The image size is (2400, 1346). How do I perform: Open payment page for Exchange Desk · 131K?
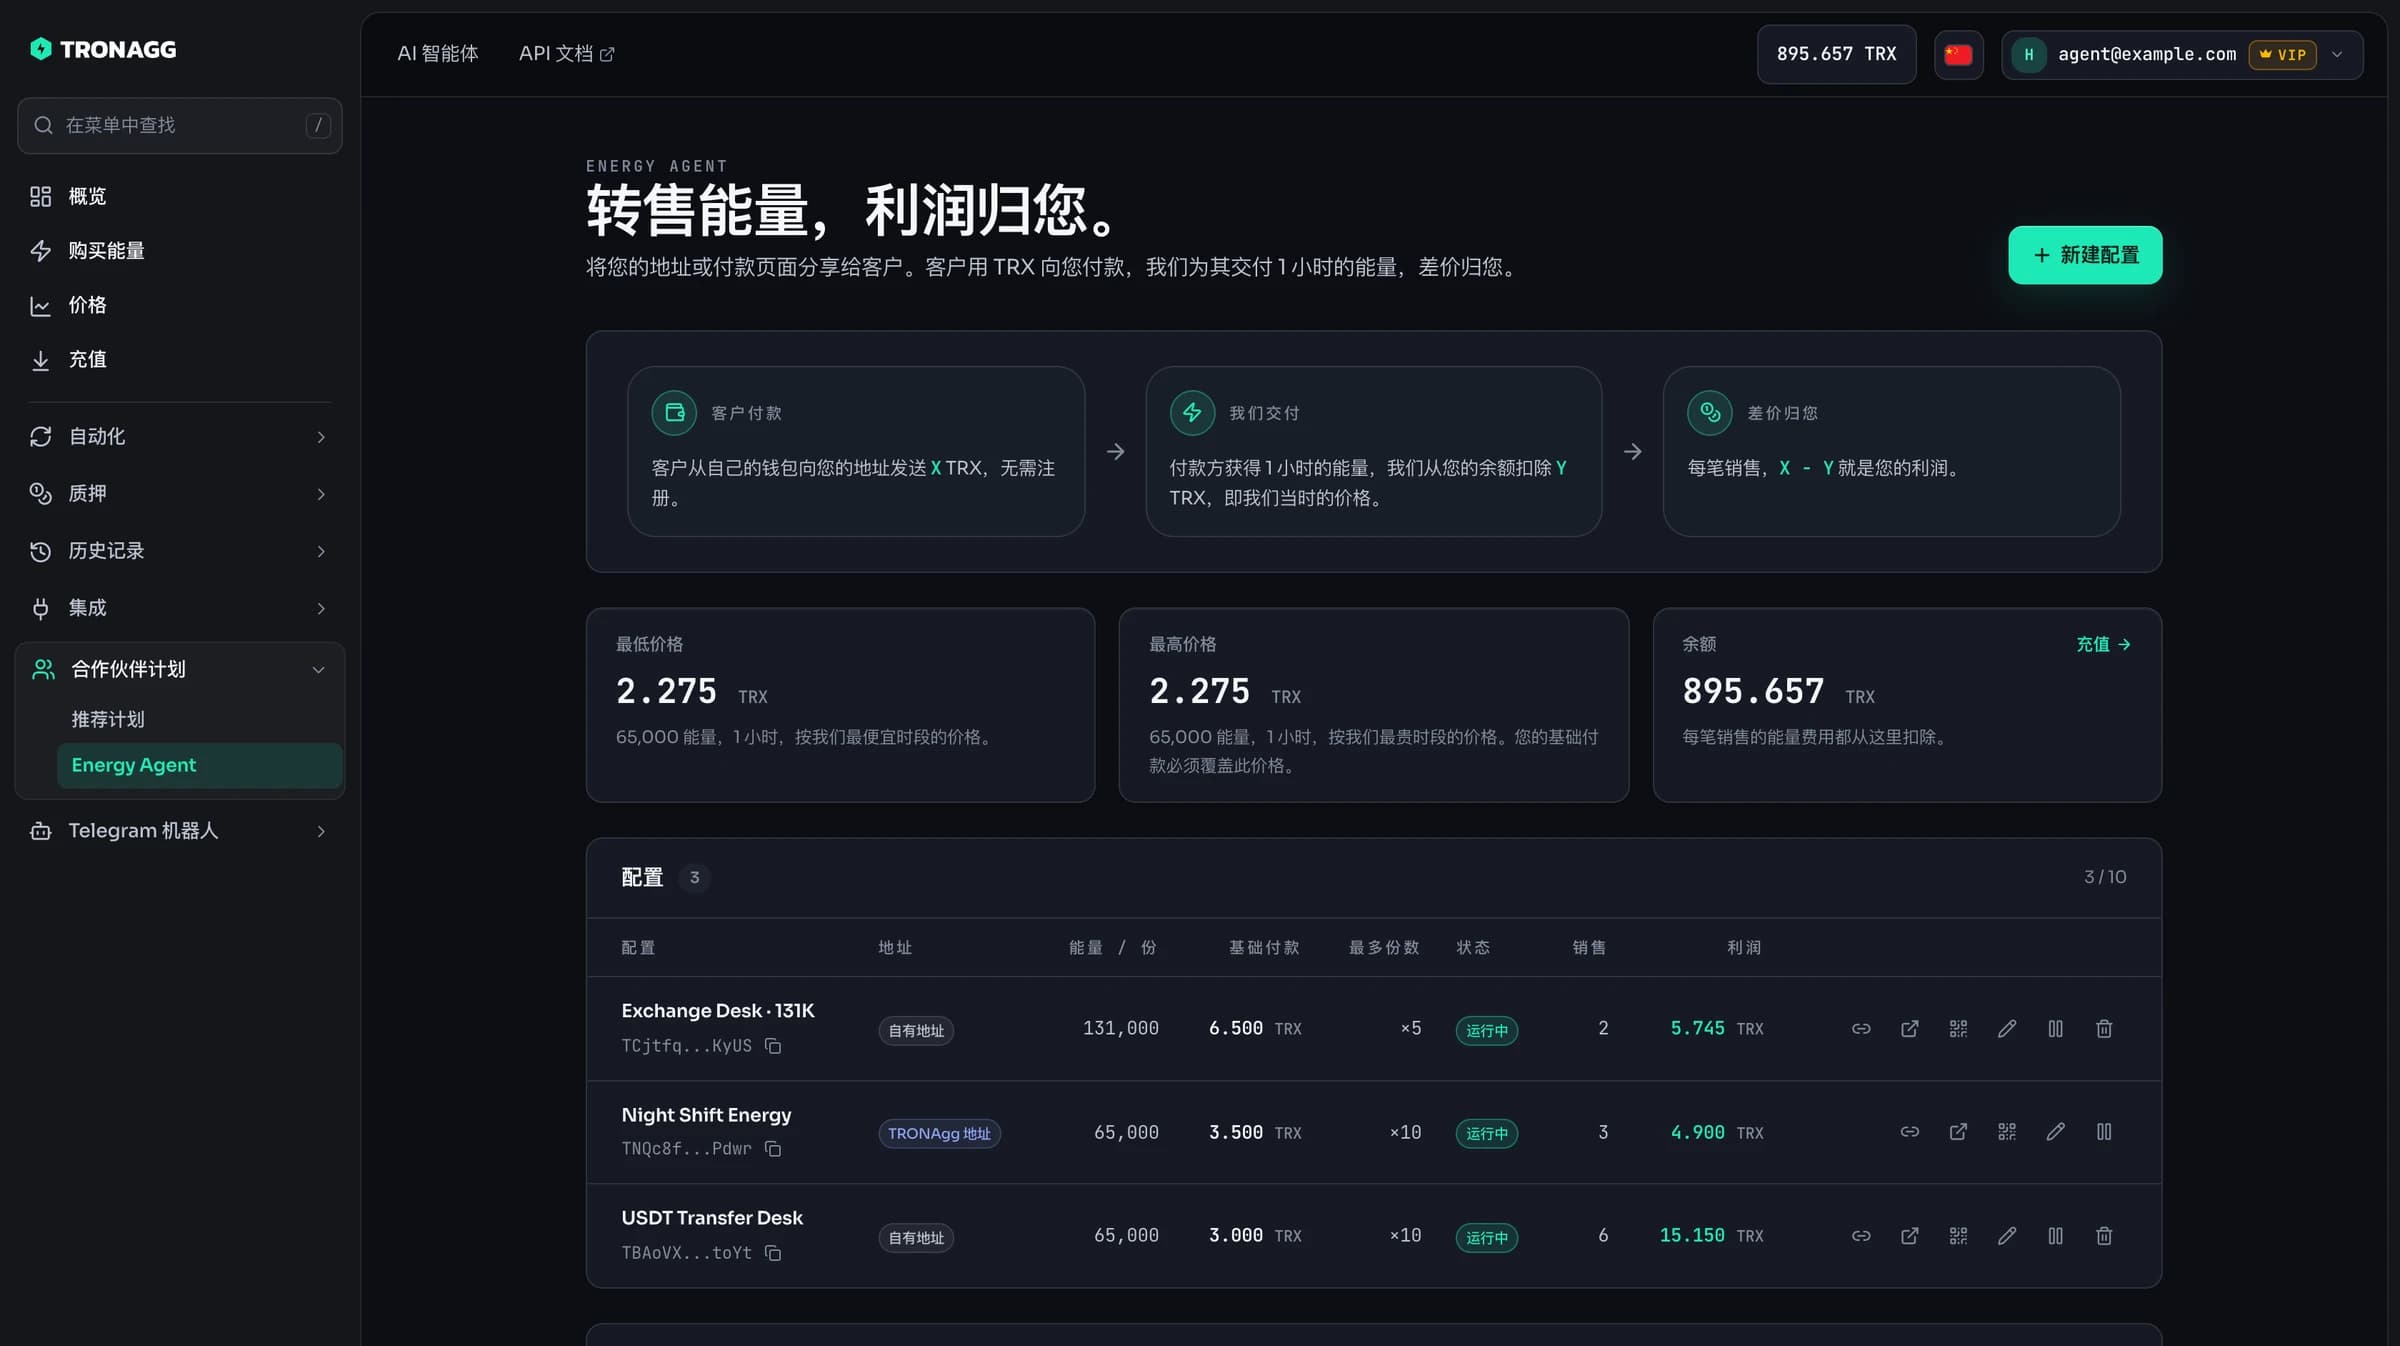pyautogui.click(x=1909, y=1029)
